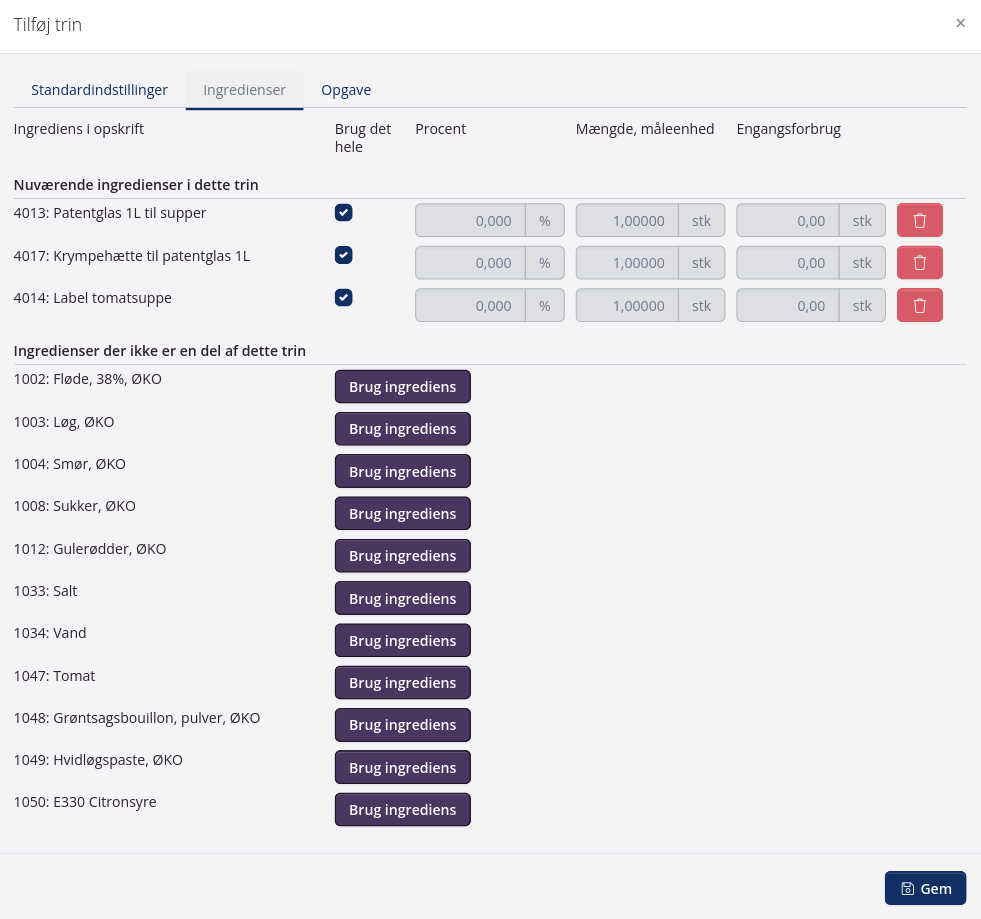Remove Label tomatsuppe with trash icon
The image size is (981, 919).
coord(919,305)
